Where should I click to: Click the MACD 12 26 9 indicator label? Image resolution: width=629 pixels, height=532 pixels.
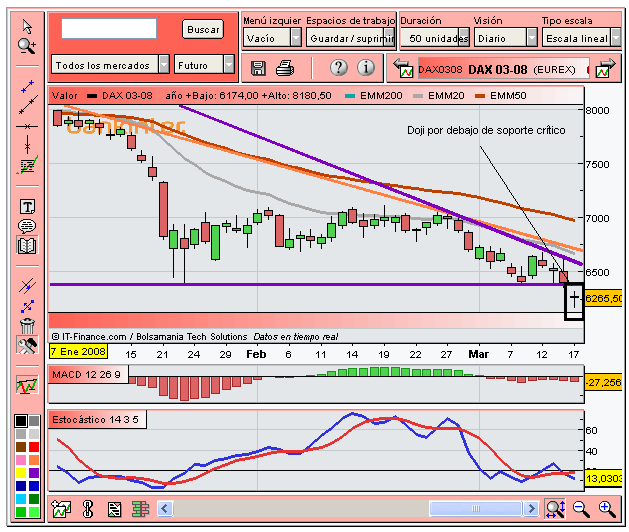point(86,374)
